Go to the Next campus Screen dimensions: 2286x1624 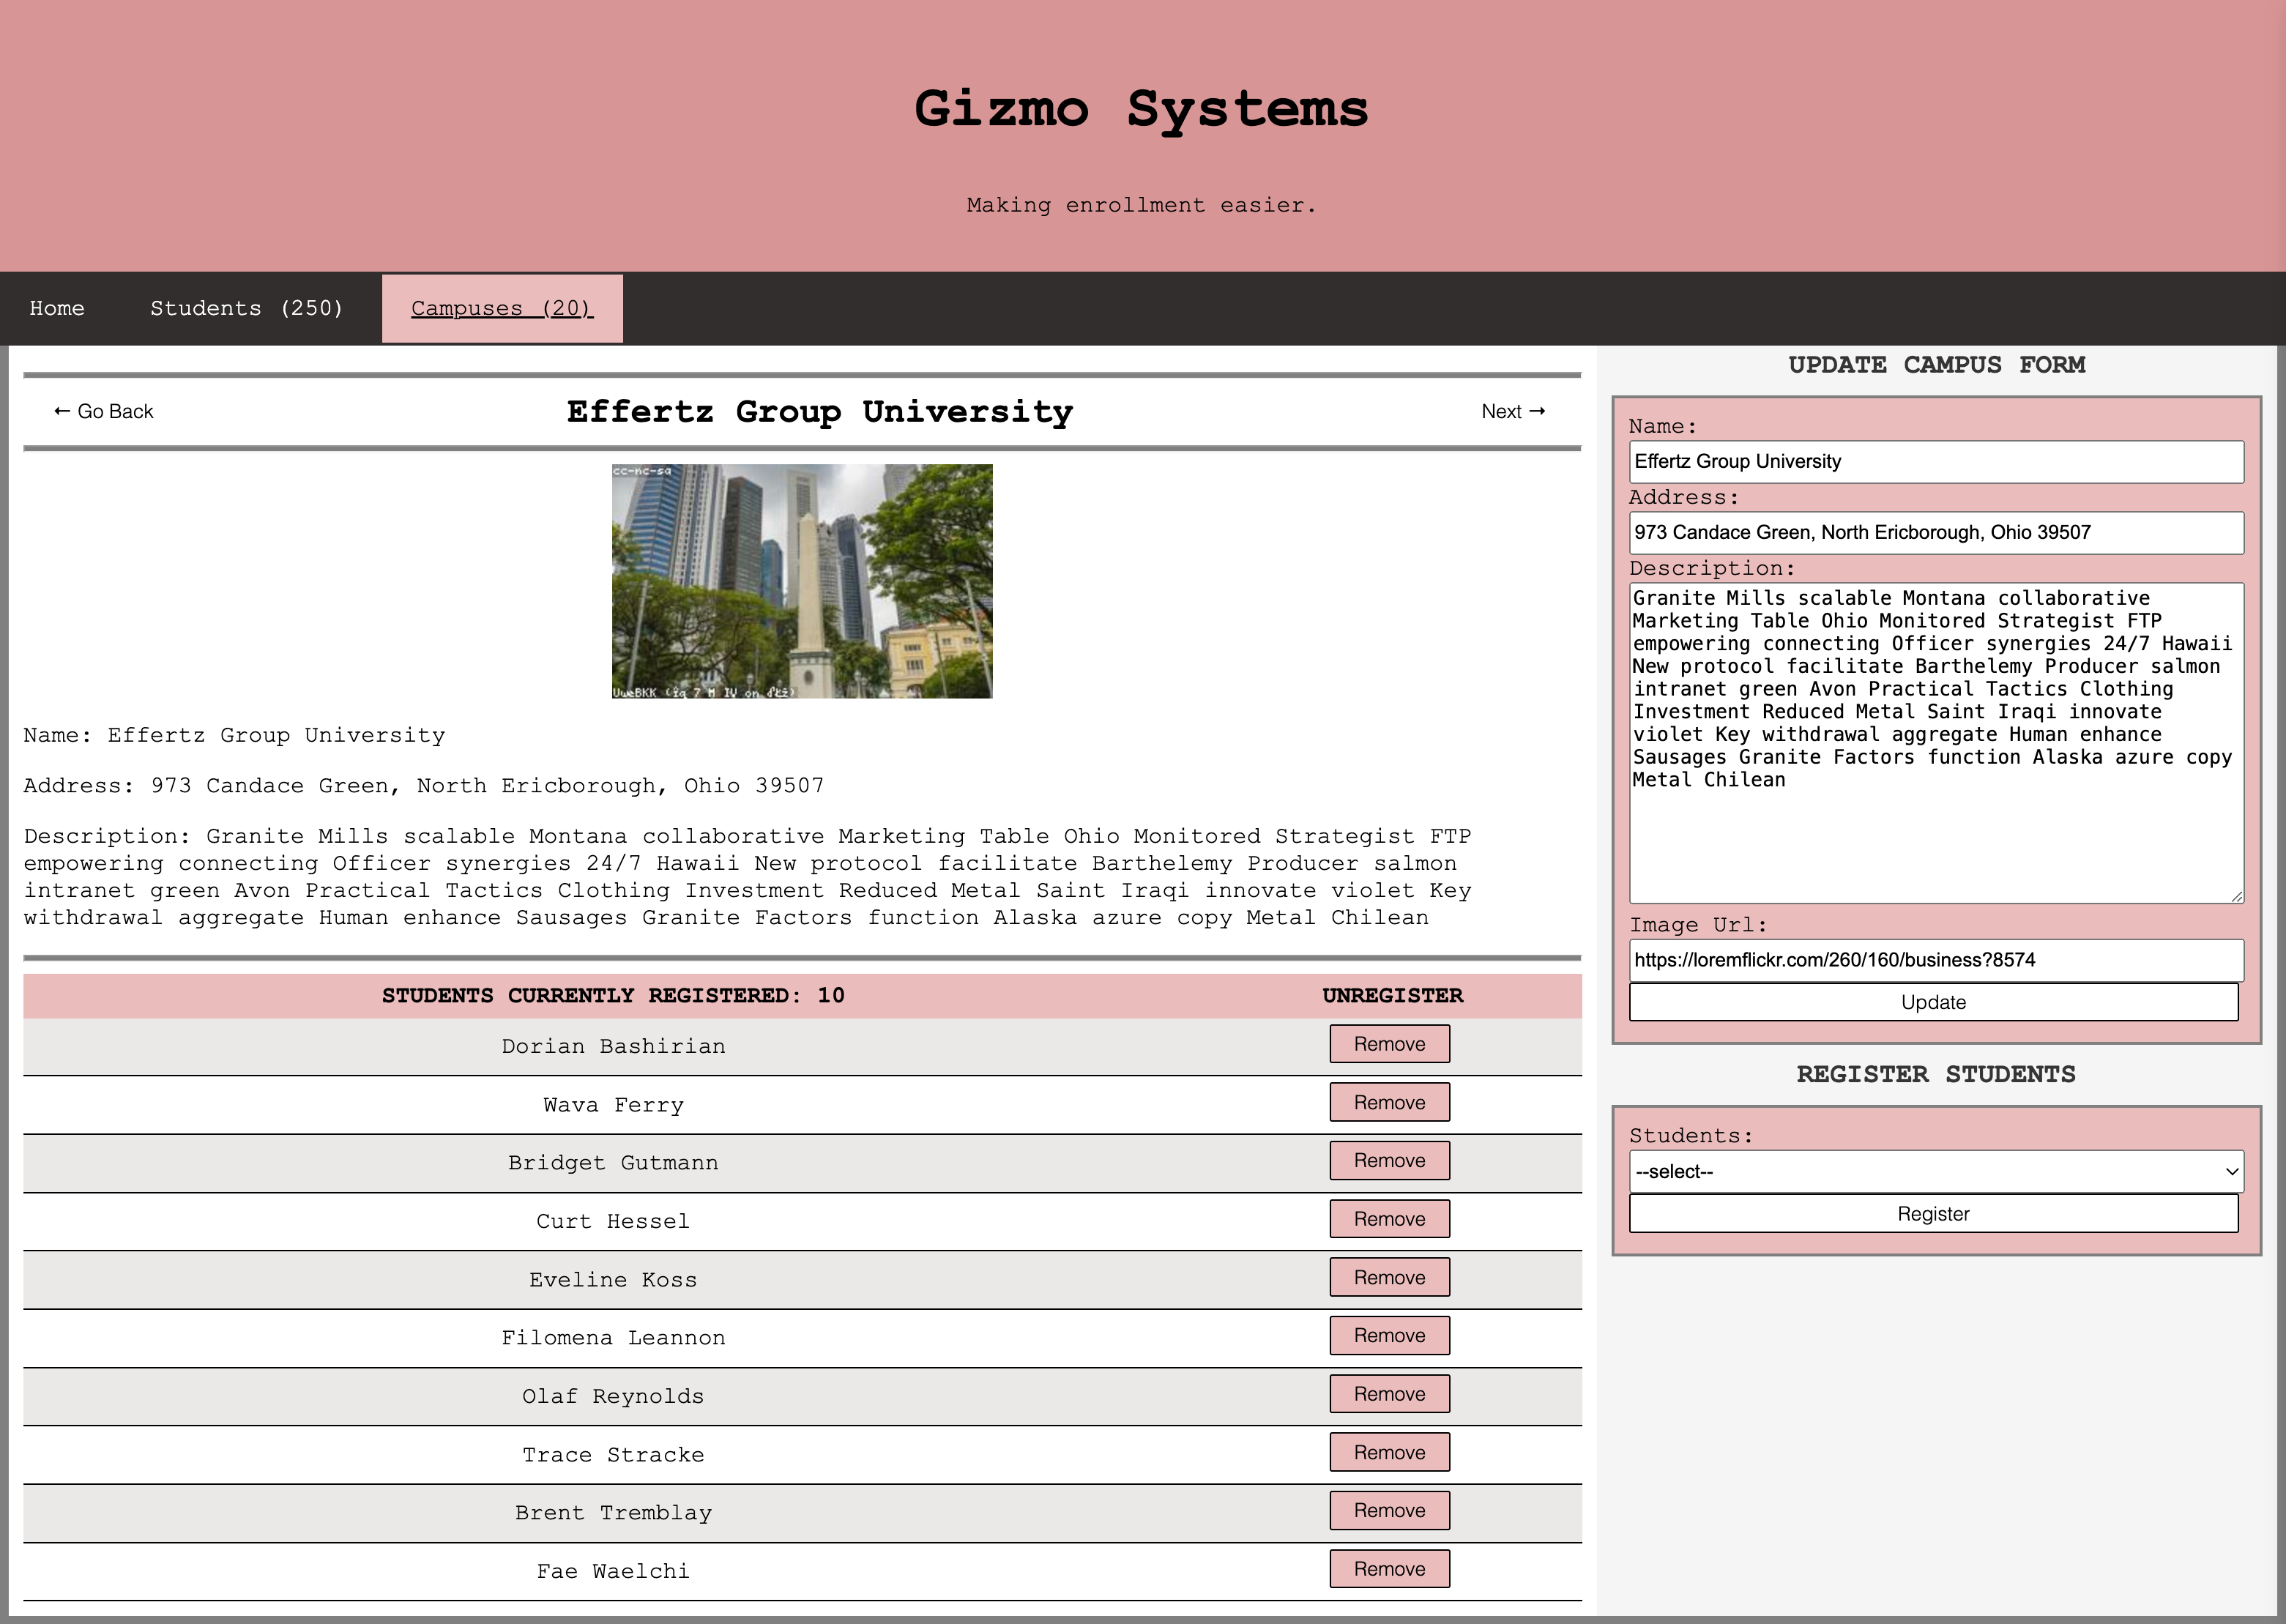[1512, 411]
